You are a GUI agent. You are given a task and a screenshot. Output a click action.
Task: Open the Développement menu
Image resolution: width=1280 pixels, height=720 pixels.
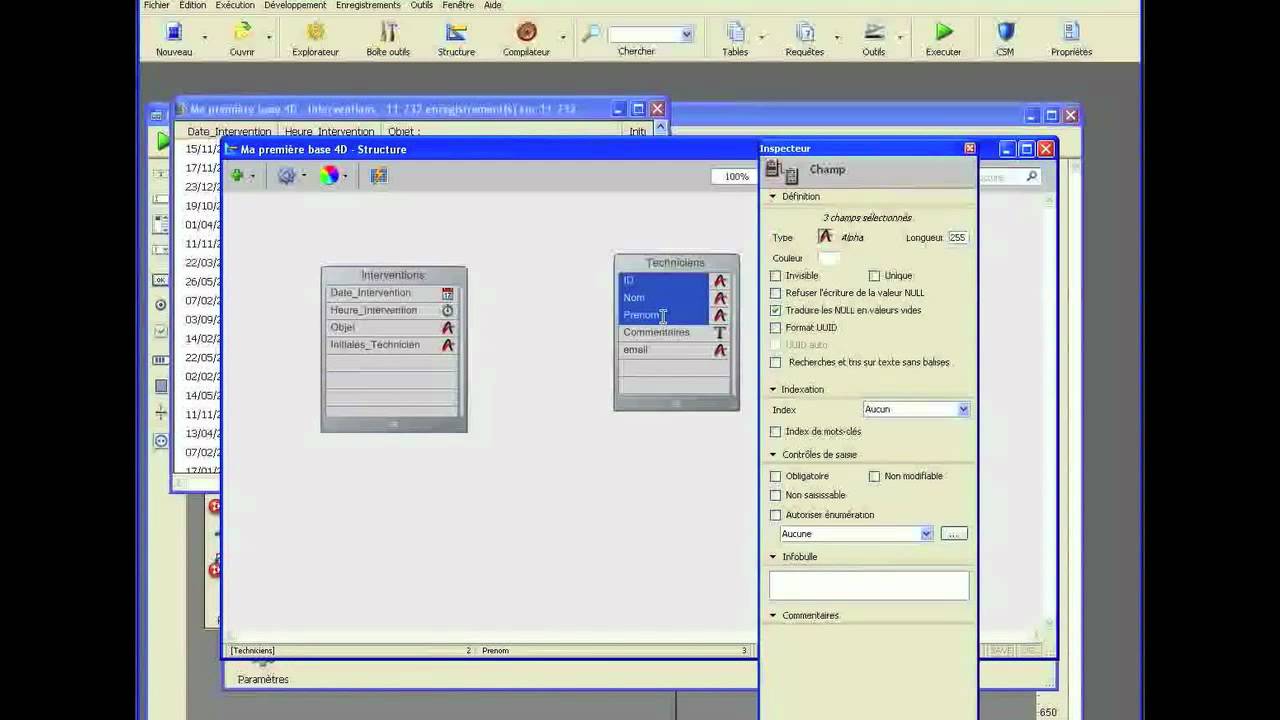tap(296, 5)
